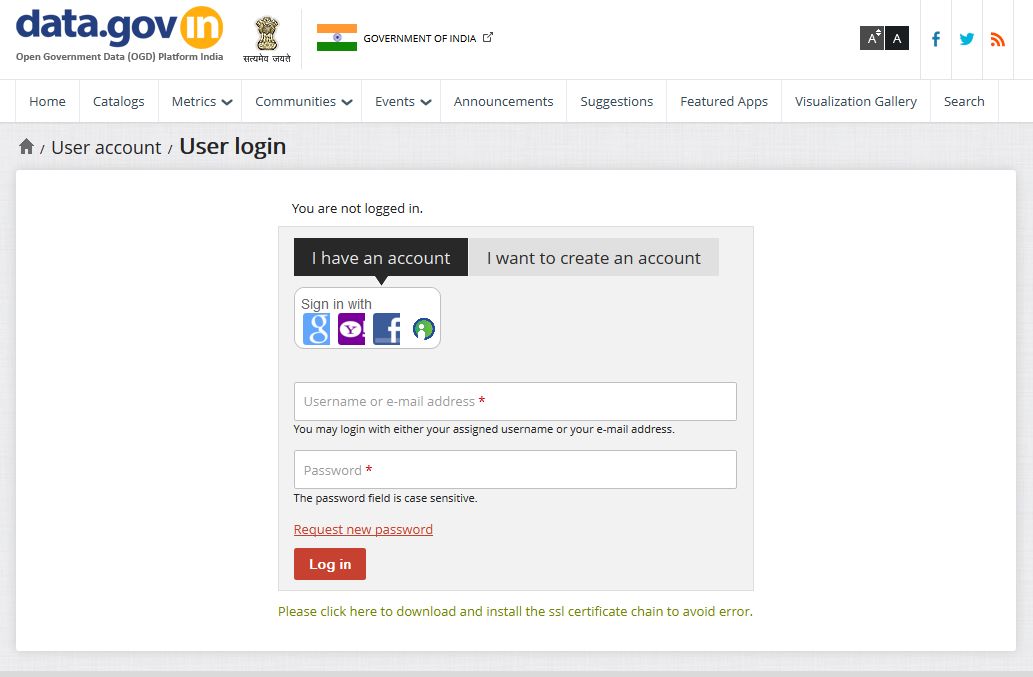Screen dimensions: 1033x677
Task: Open the data.gov.in logo homepage
Action: tap(119, 35)
